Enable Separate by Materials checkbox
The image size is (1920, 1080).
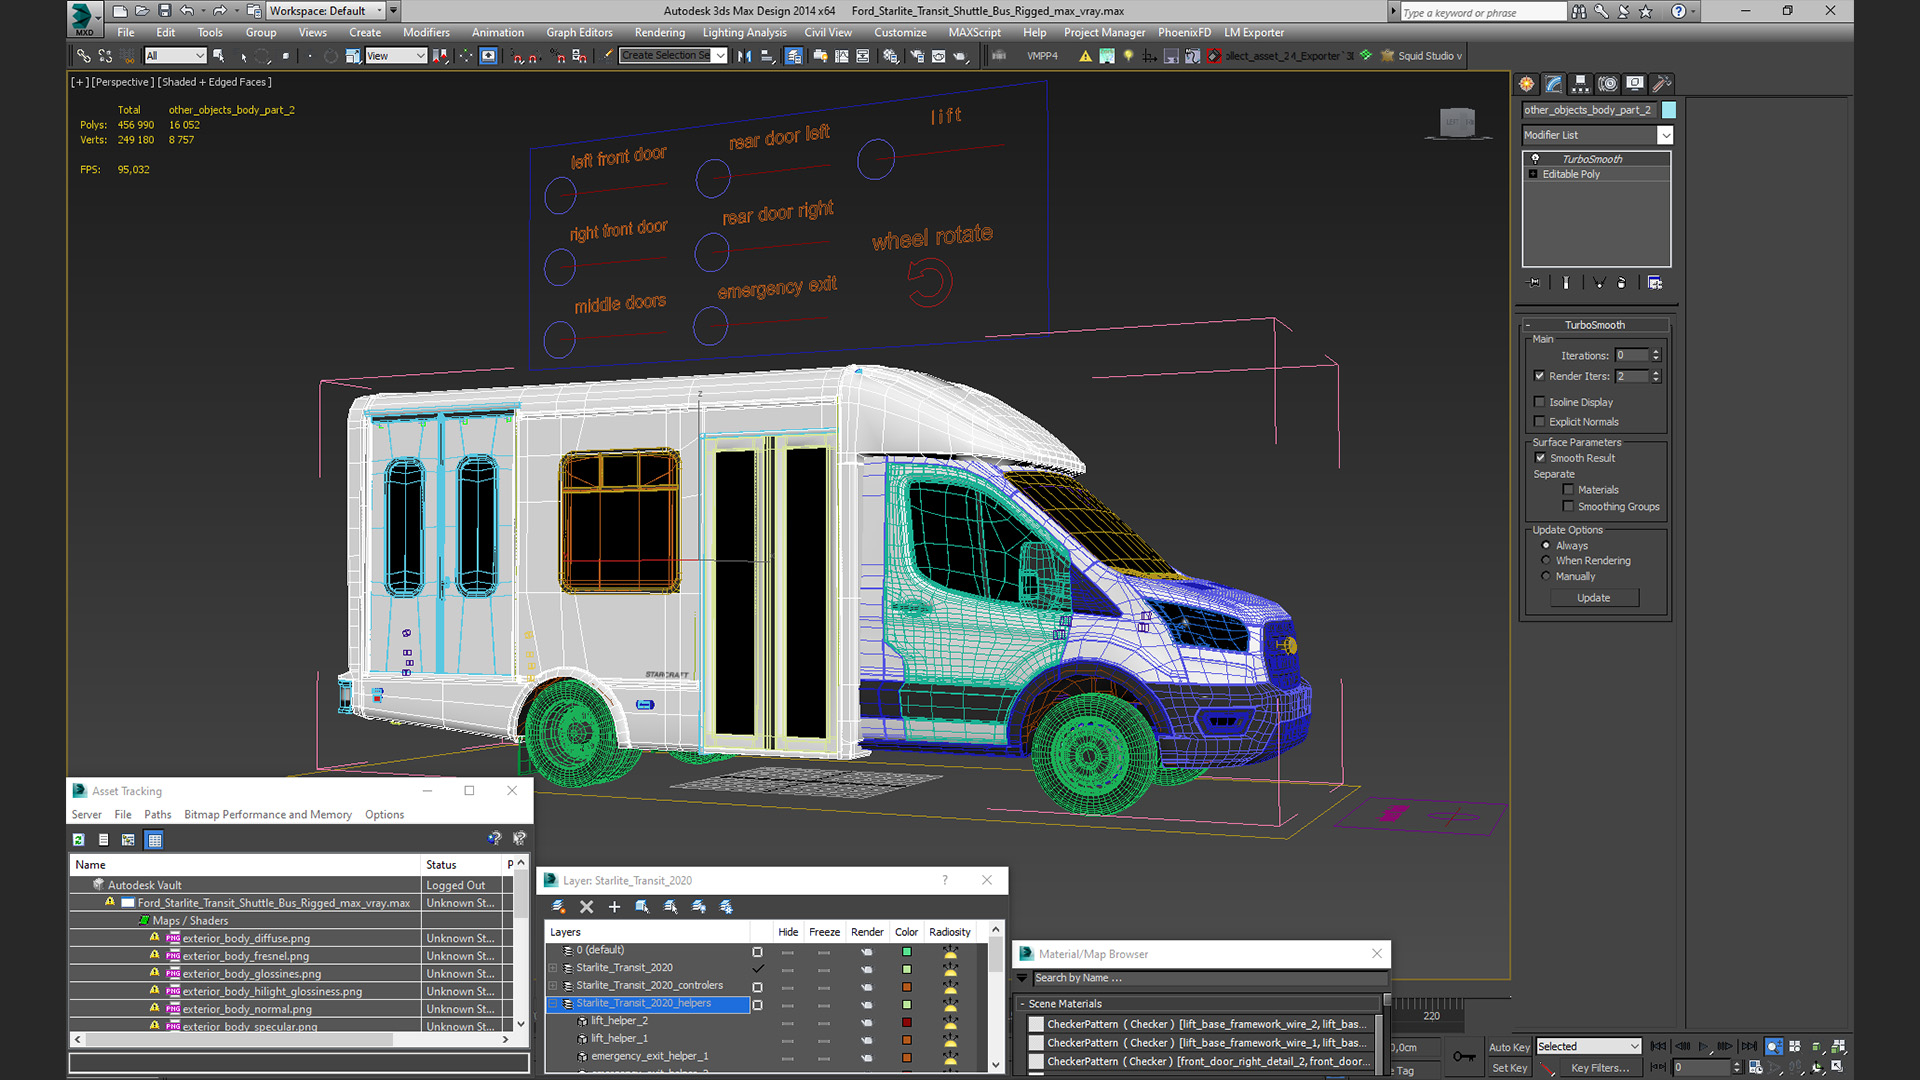tap(1569, 490)
